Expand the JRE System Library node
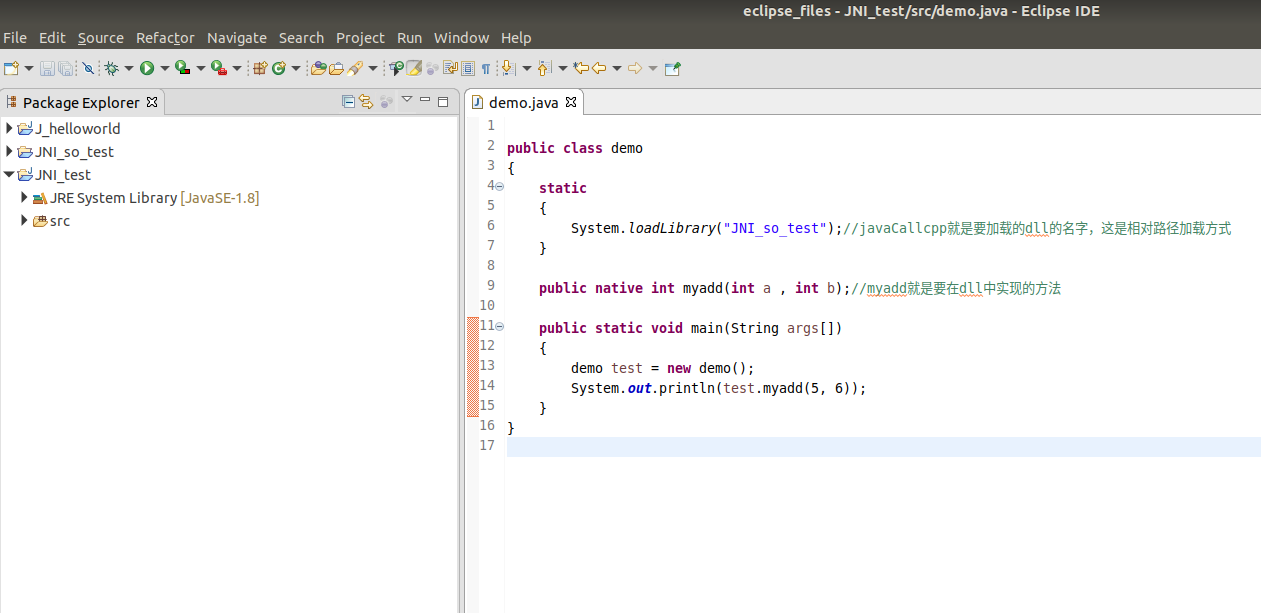The width and height of the screenshot is (1261, 613). [23, 197]
